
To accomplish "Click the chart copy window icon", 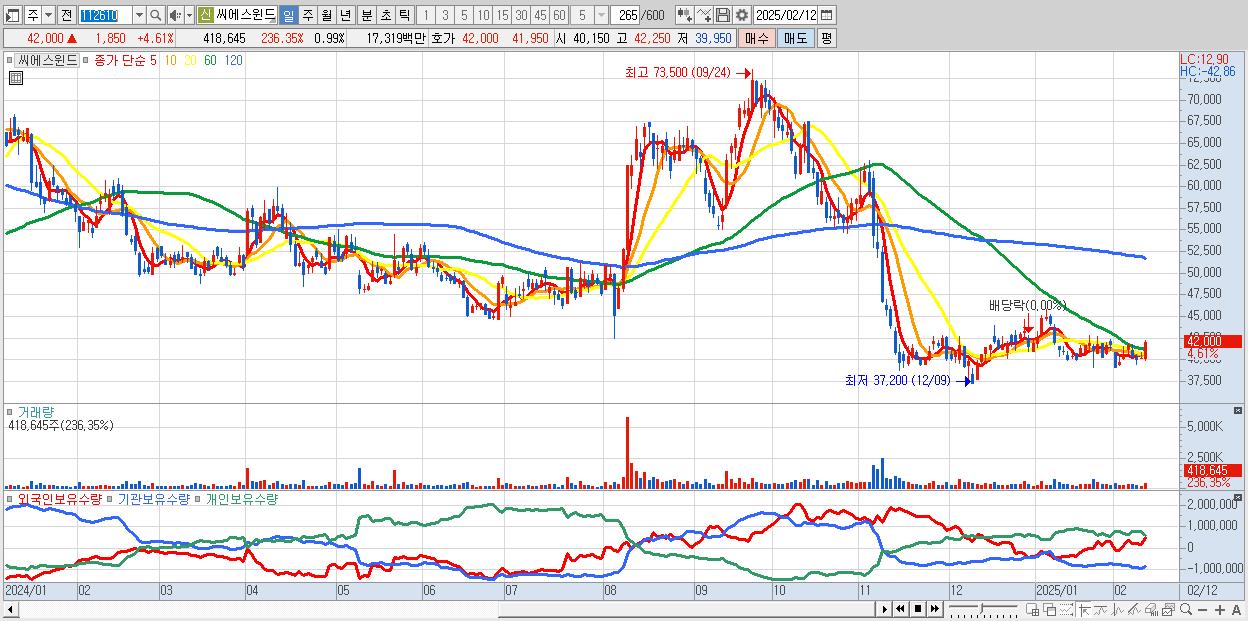I will coord(1168,609).
